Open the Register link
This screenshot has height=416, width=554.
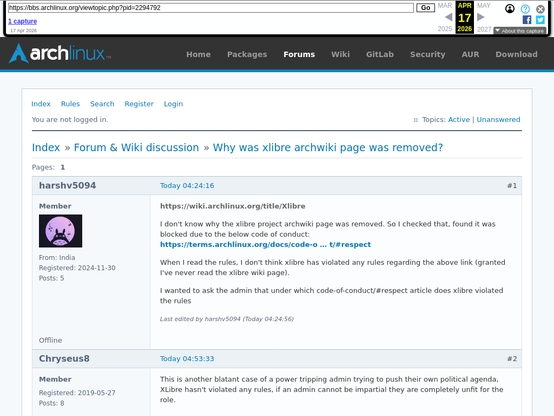tap(139, 104)
